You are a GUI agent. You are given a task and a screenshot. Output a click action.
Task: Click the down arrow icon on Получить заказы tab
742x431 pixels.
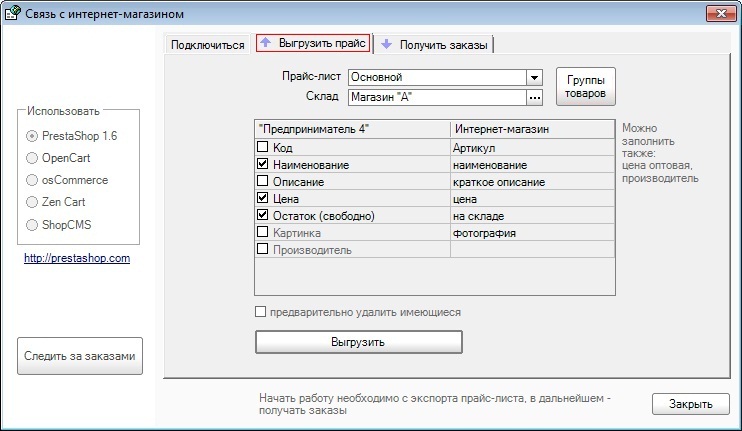387,44
